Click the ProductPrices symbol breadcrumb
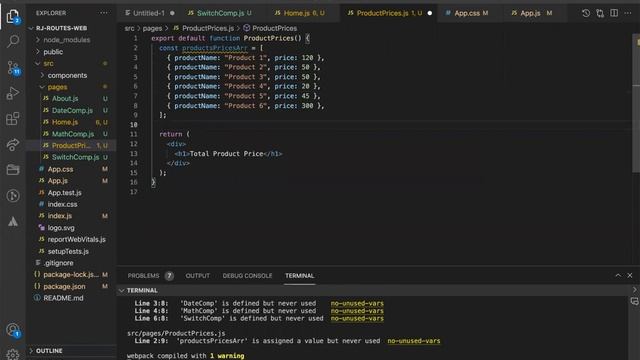This screenshot has height=360, width=640. 270,28
